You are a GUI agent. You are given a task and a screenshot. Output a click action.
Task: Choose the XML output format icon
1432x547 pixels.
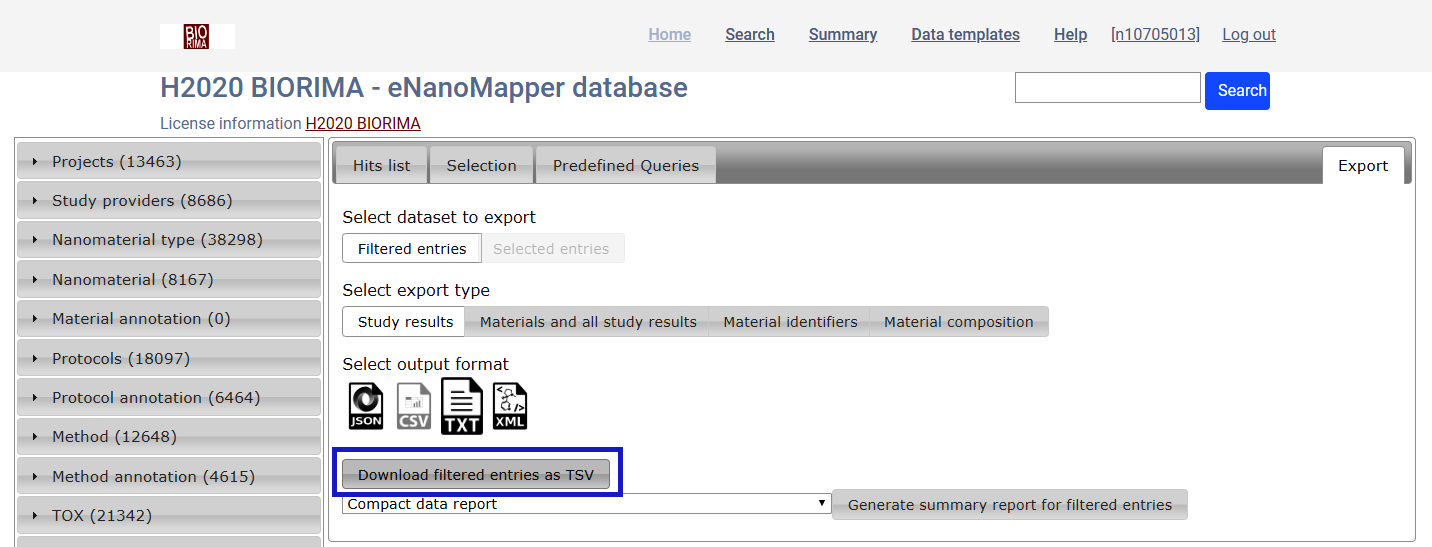(509, 406)
